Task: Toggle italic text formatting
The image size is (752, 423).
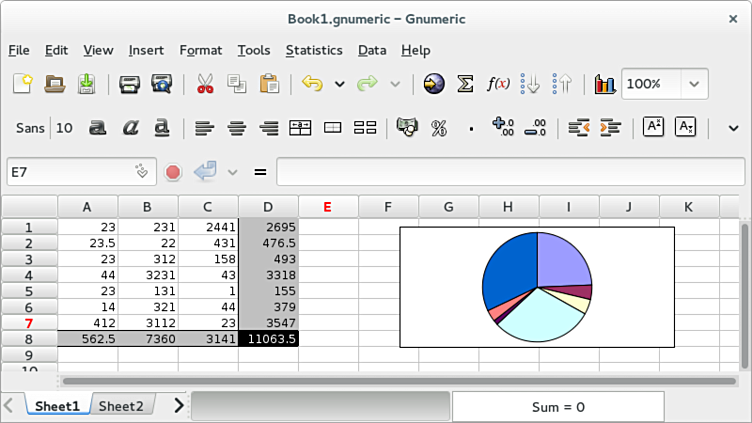Action: click(130, 128)
